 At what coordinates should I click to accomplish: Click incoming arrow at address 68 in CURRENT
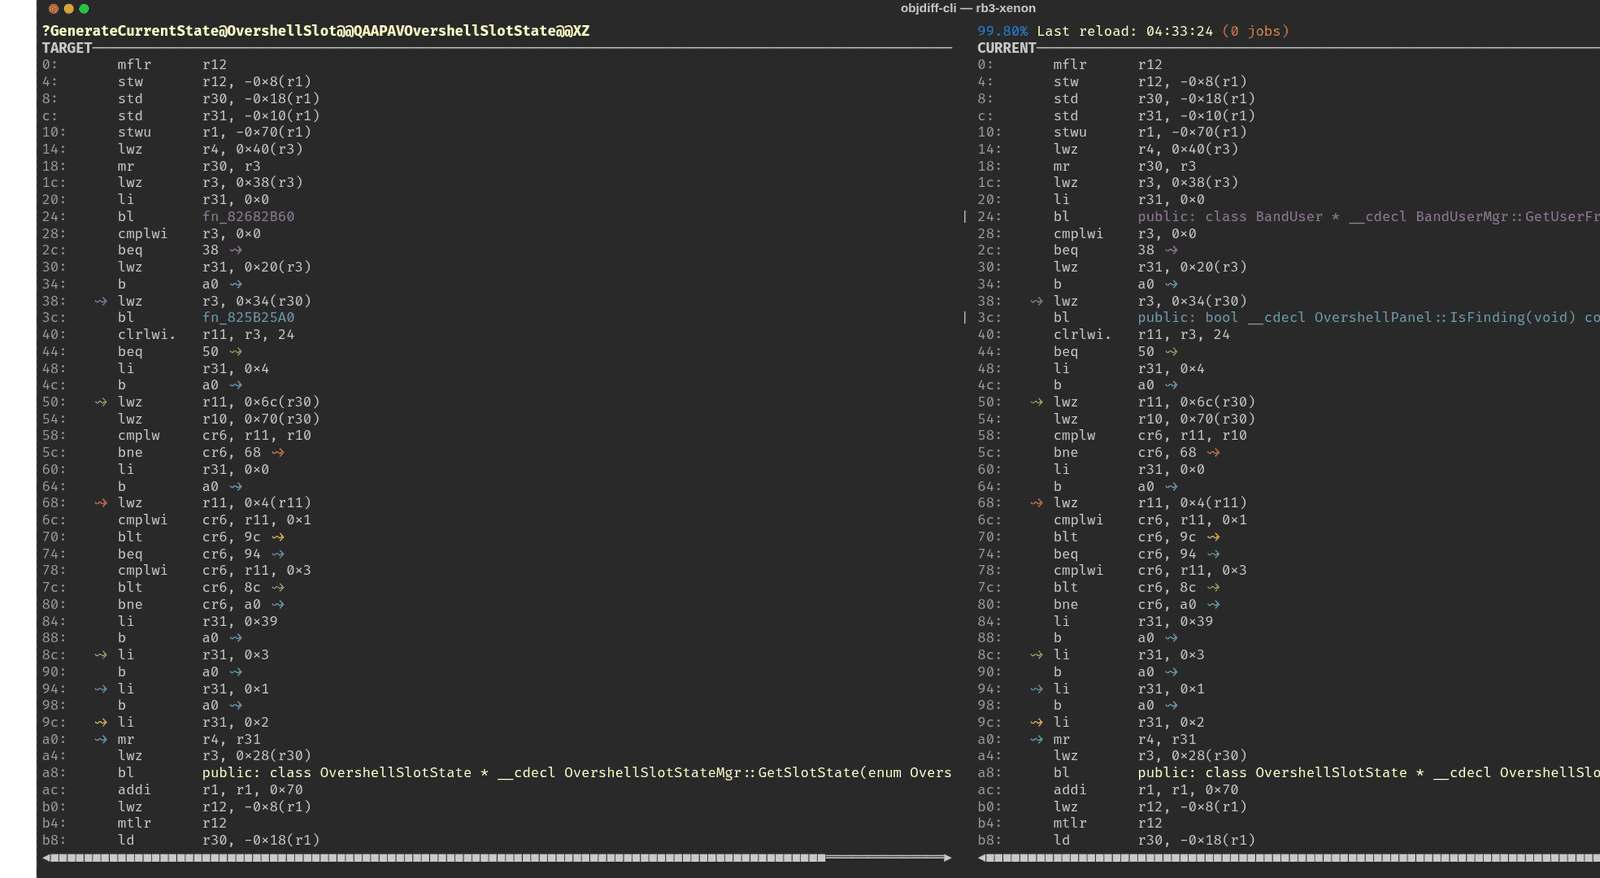[1036, 503]
